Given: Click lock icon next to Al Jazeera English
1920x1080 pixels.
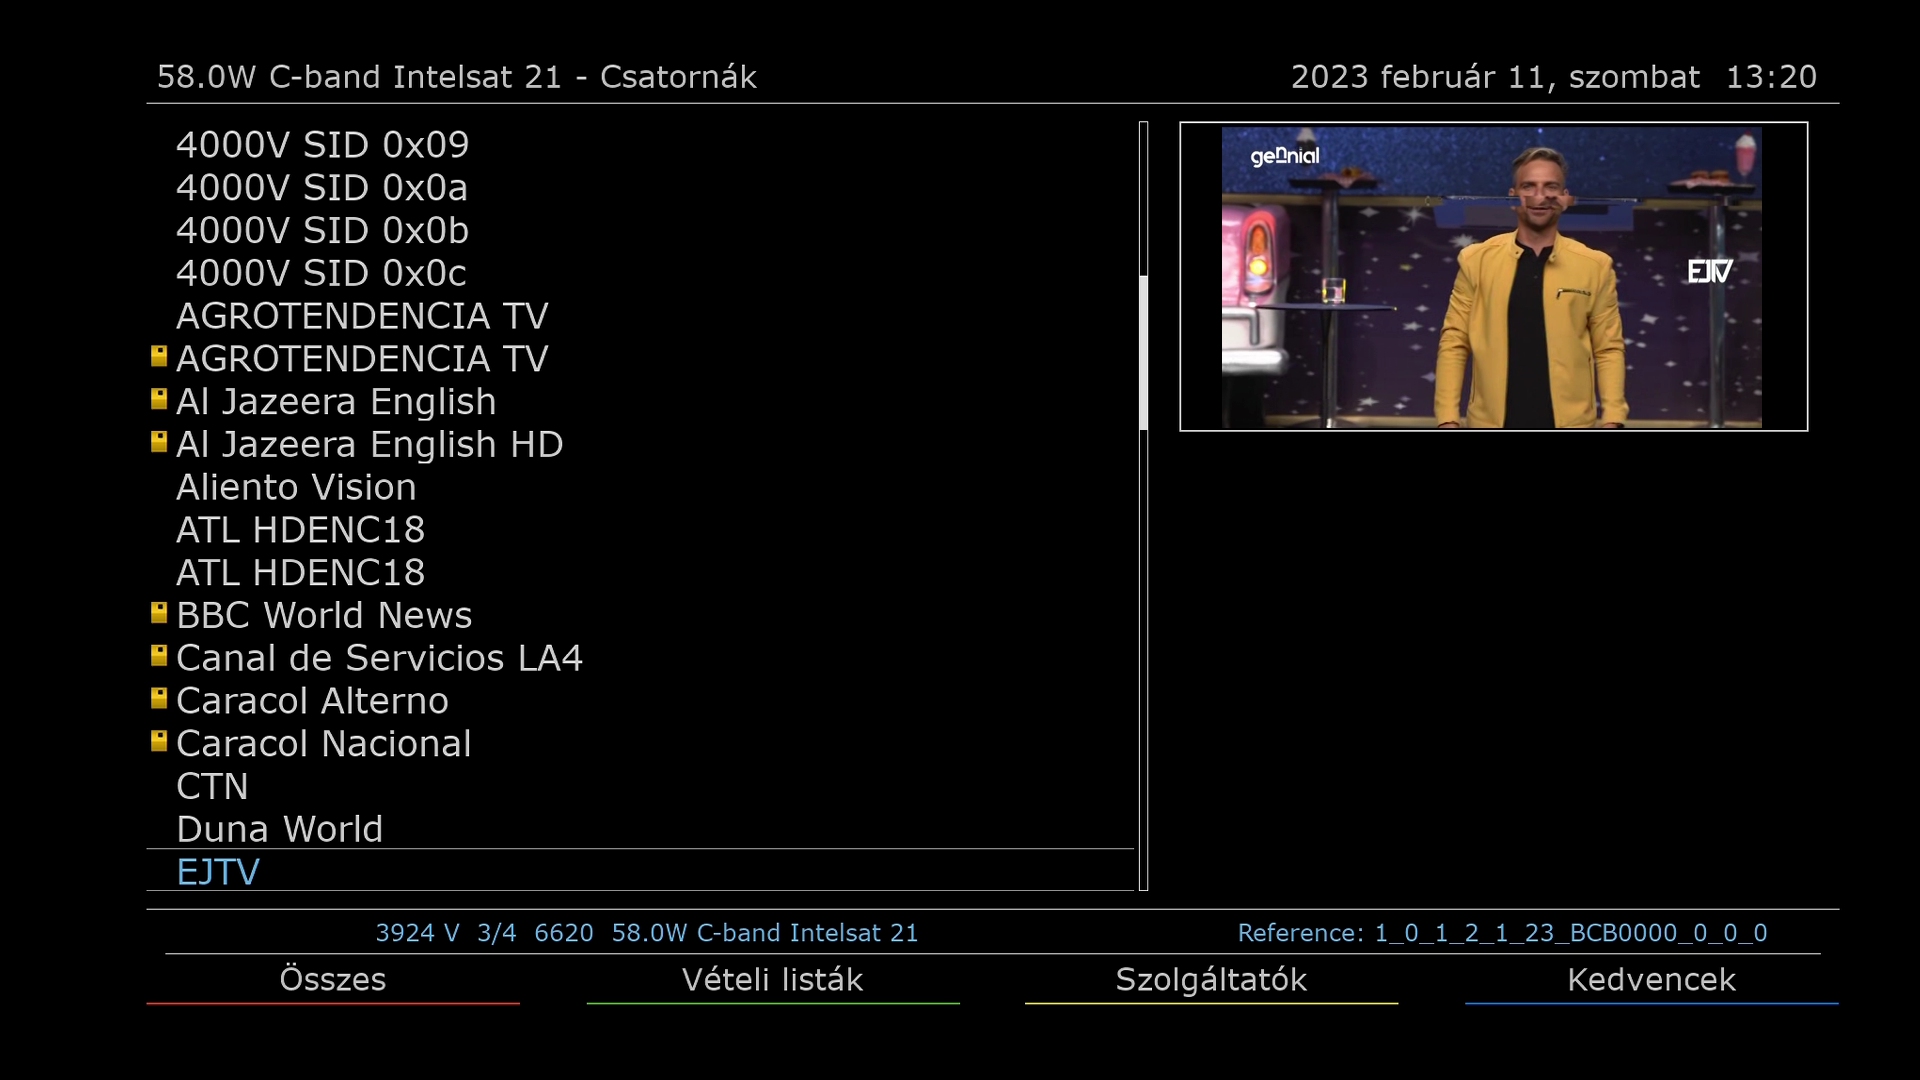Looking at the screenshot, I should [x=158, y=399].
